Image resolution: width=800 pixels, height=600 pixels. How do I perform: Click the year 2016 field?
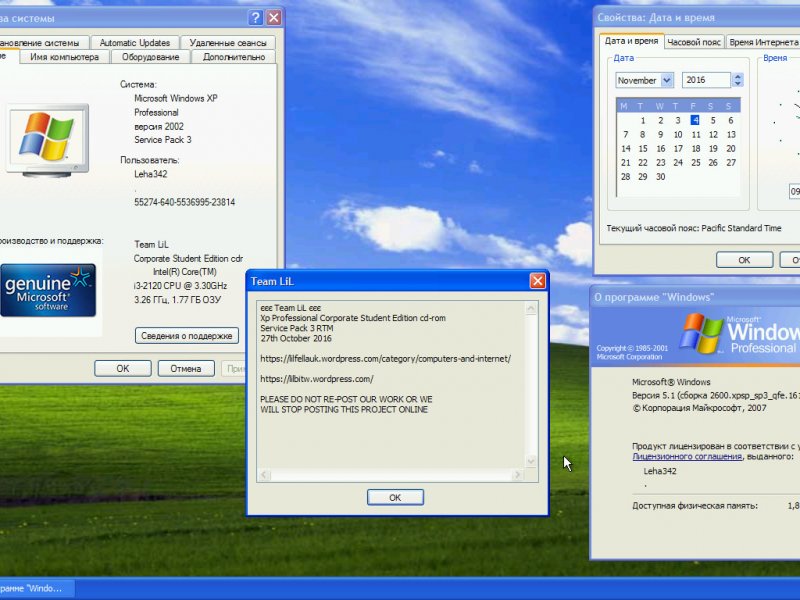tap(706, 80)
